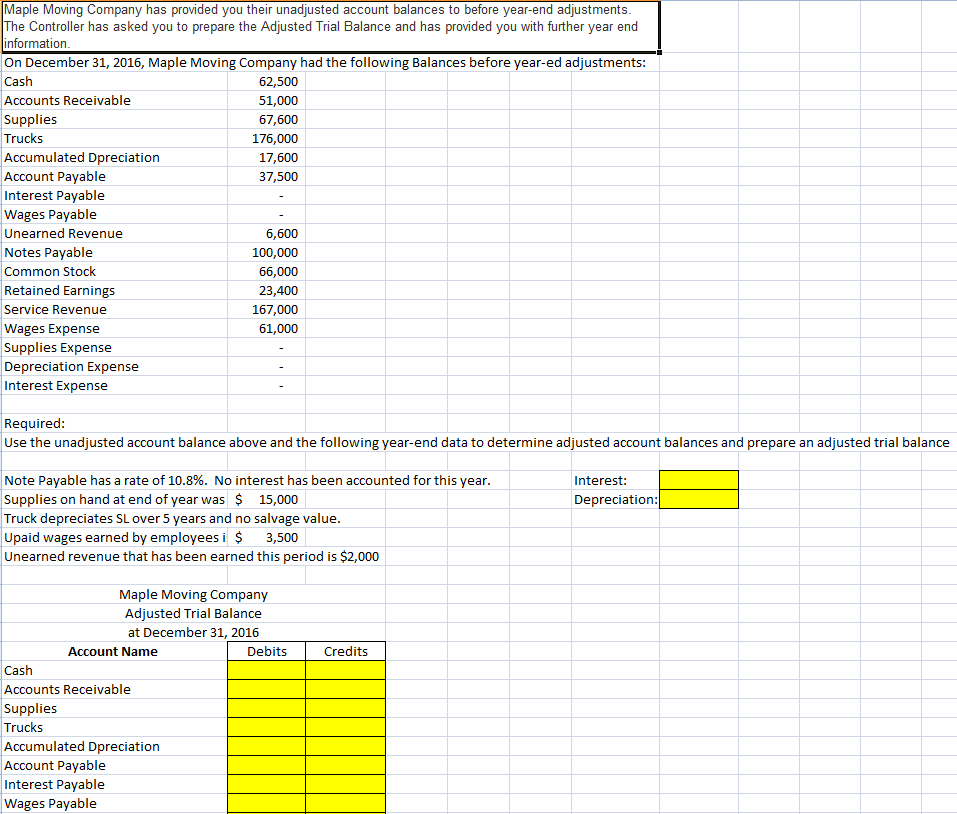Image resolution: width=957 pixels, height=814 pixels.
Task: Select the Supplies Expense label
Action: [58, 347]
